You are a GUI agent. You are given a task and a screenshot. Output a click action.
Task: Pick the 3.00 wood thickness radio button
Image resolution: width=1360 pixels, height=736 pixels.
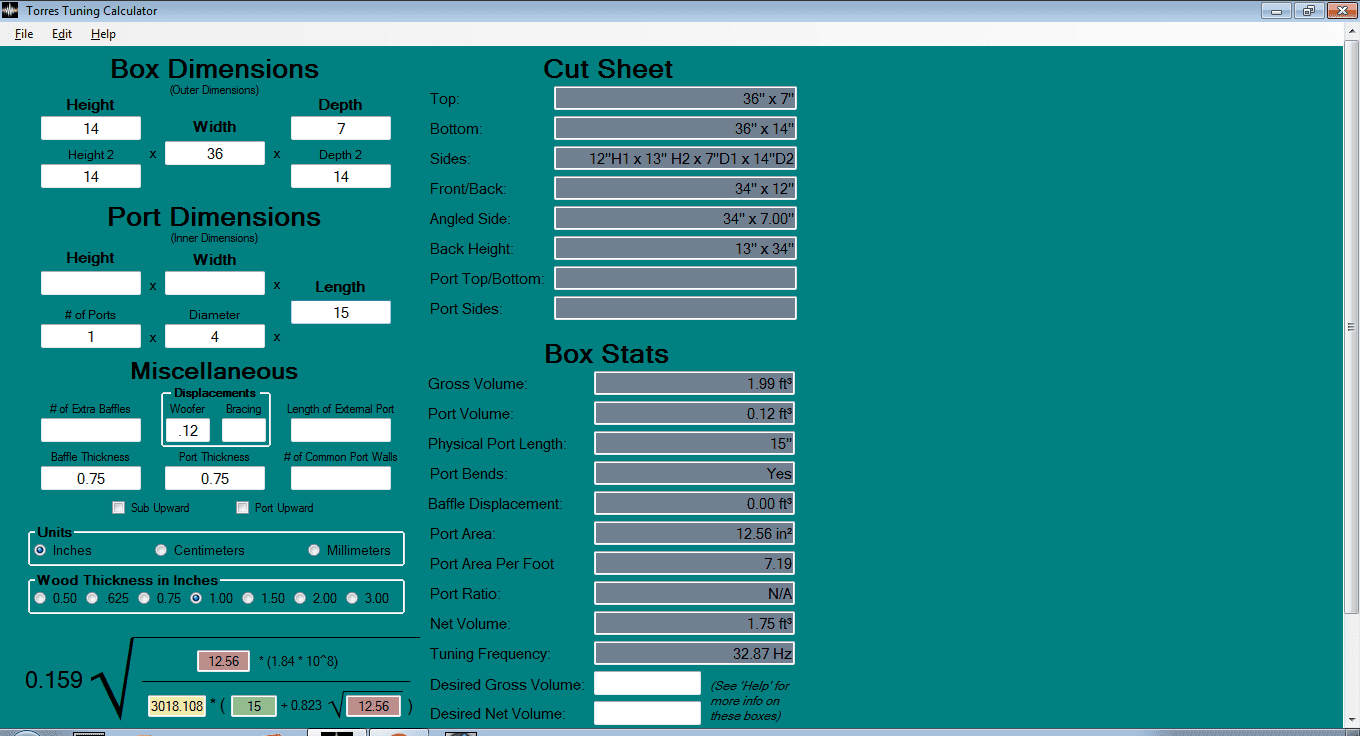352,598
